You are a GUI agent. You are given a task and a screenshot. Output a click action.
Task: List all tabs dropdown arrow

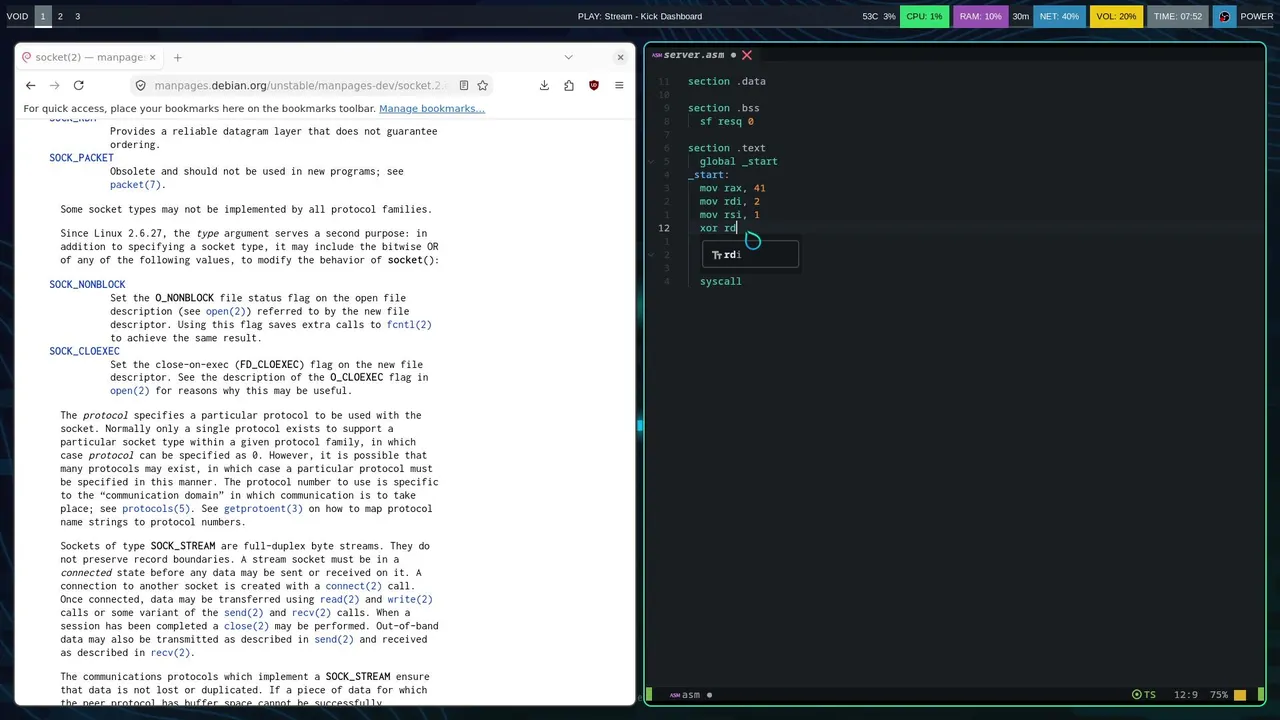(568, 57)
